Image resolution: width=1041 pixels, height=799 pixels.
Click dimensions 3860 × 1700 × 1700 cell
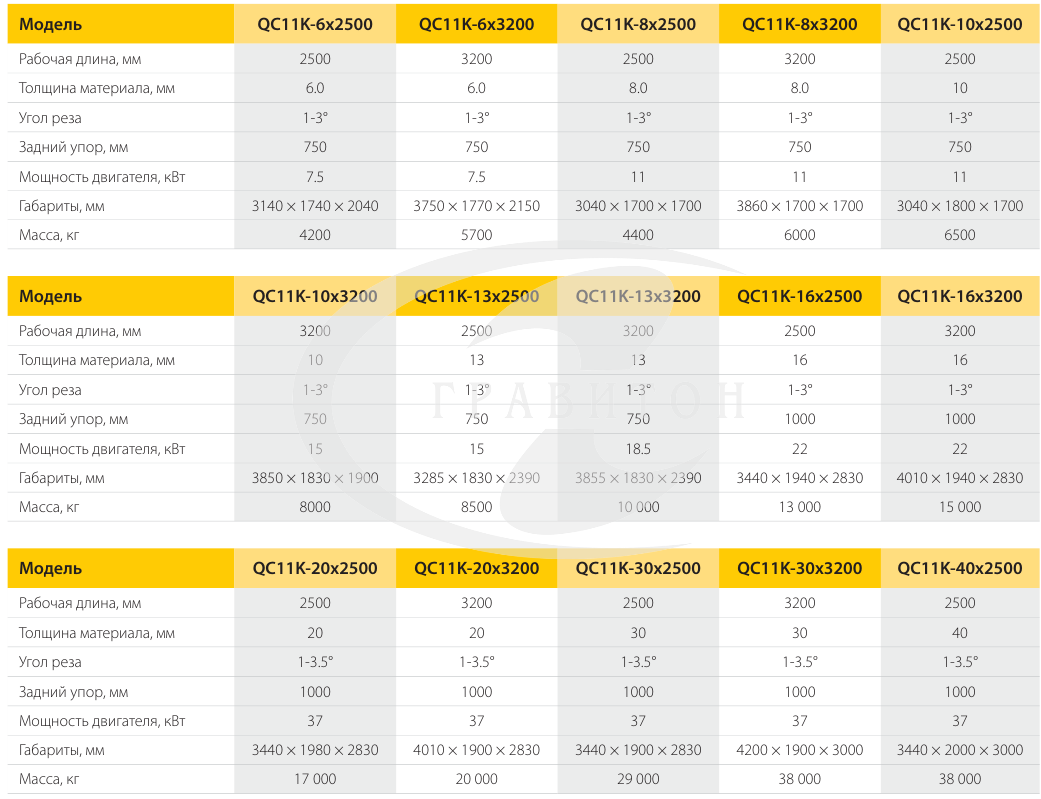[799, 206]
